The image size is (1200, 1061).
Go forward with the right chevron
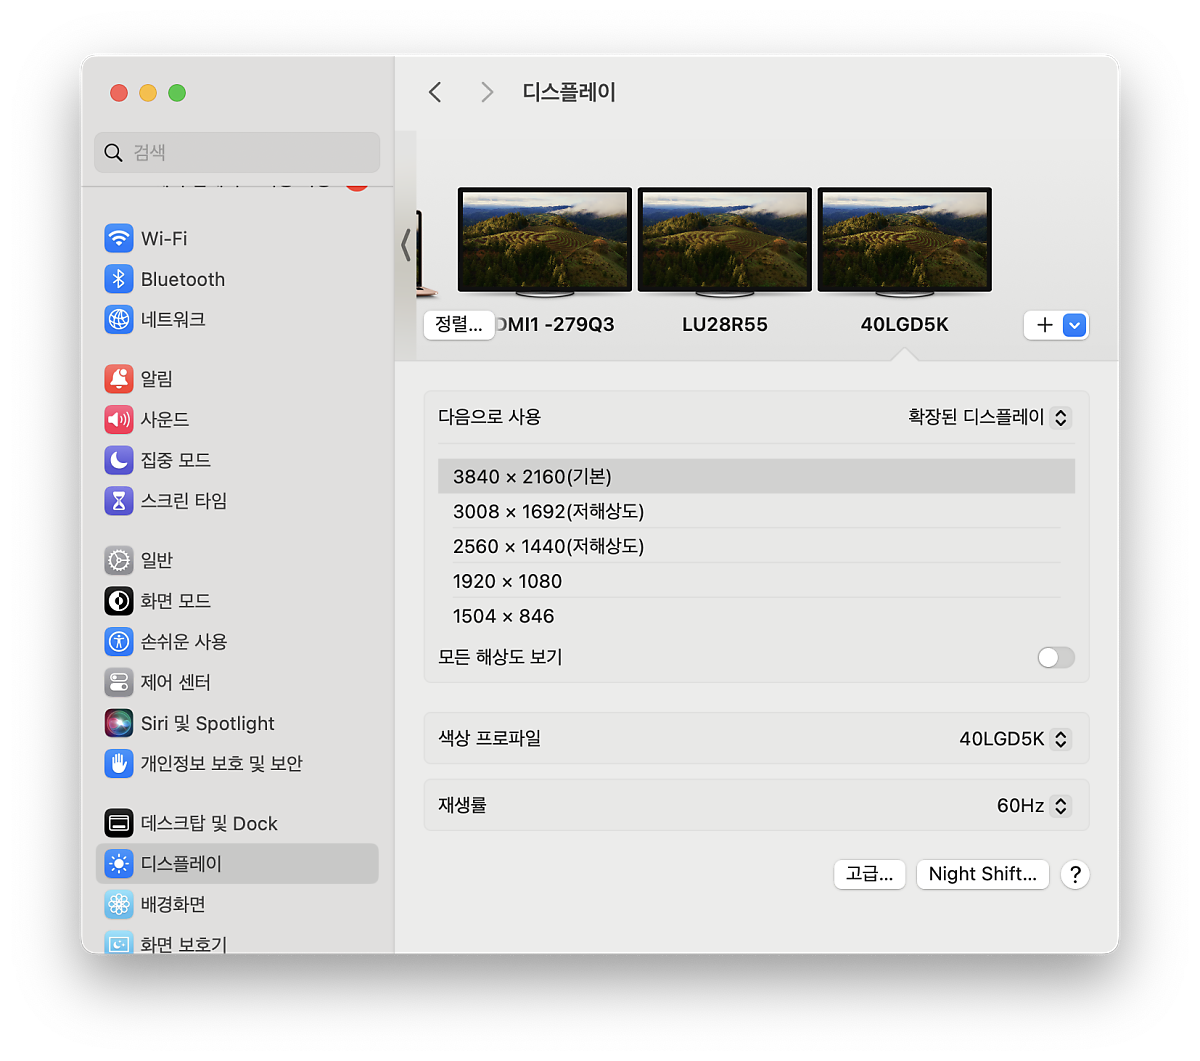pyautogui.click(x=487, y=92)
